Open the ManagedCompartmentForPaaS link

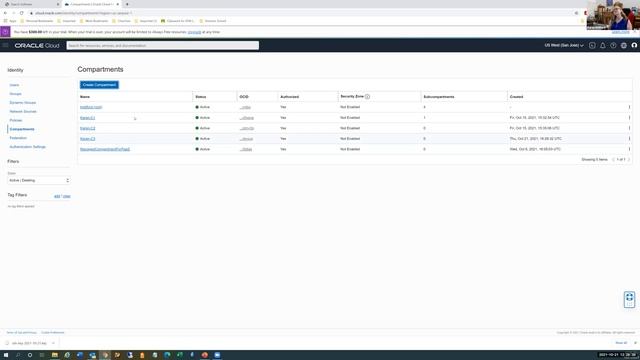point(105,149)
